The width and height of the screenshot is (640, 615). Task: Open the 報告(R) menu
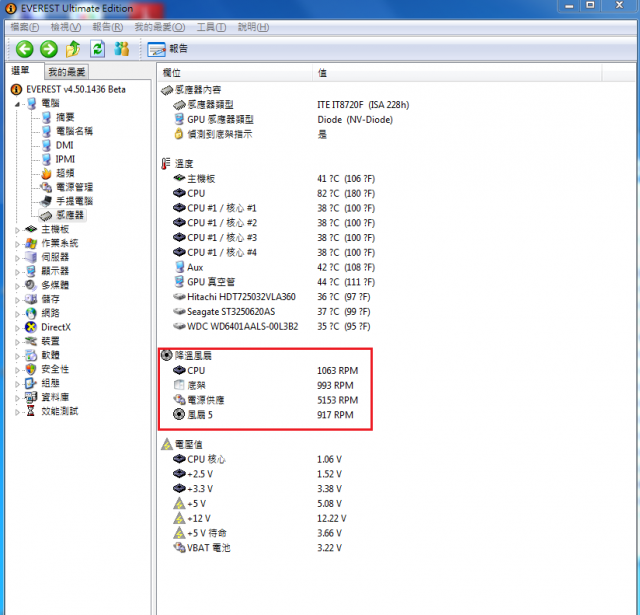tap(108, 27)
